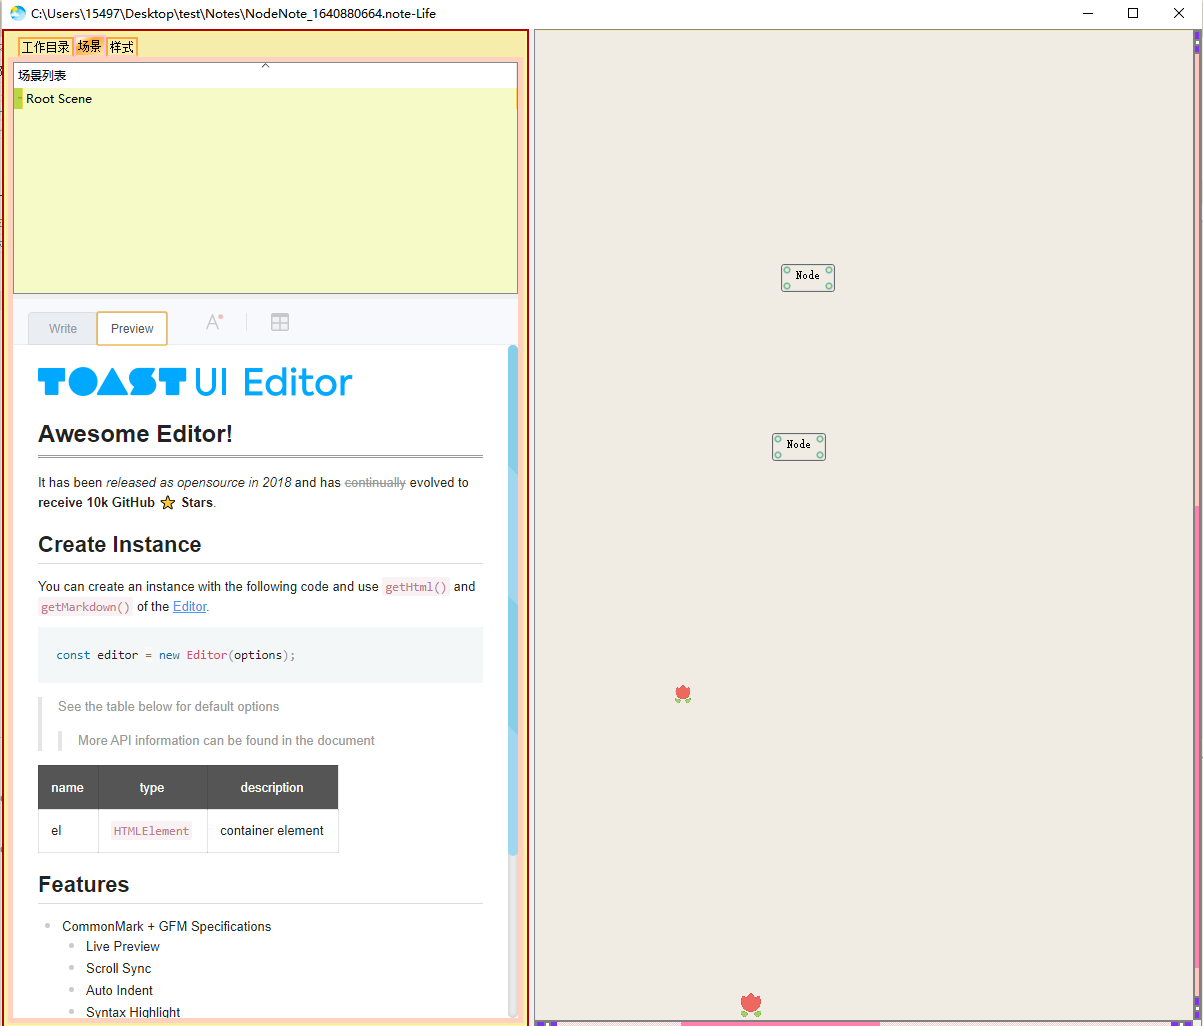Click the larger tulip flower near canvas bottom
The image size is (1203, 1026).
[751, 1004]
